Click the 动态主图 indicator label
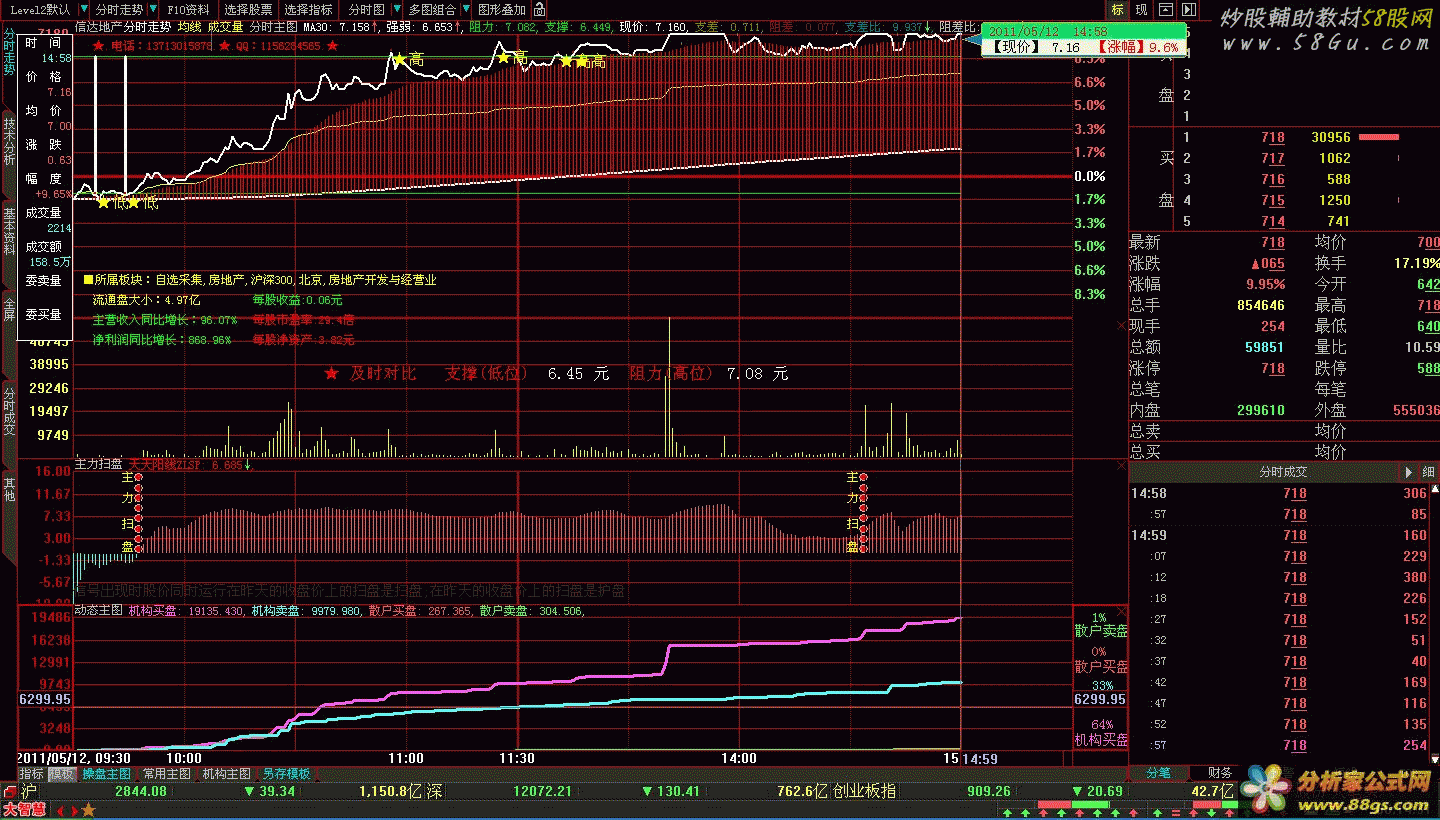The height and width of the screenshot is (820, 1440). point(98,610)
